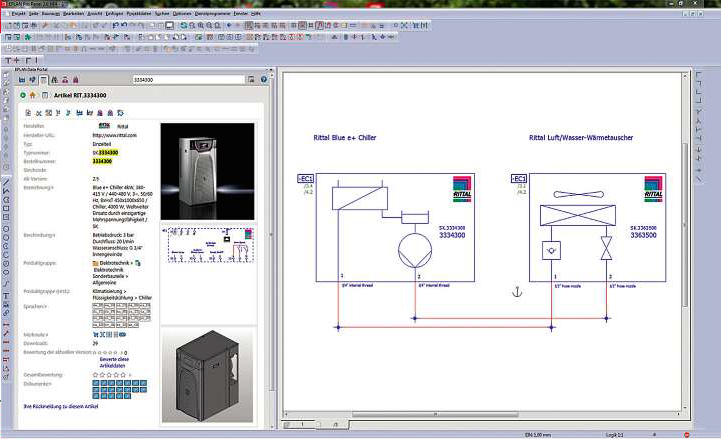Click the plus cross icon in fourth toolbar row

[17, 60]
